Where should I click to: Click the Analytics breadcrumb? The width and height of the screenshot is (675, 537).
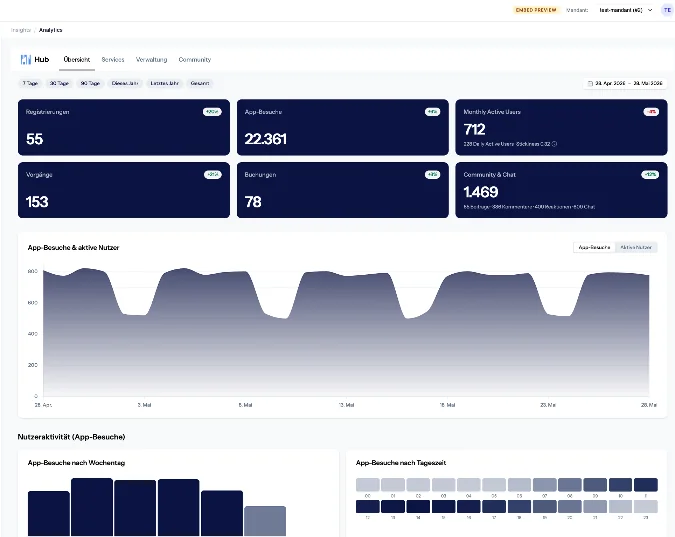tap(50, 30)
